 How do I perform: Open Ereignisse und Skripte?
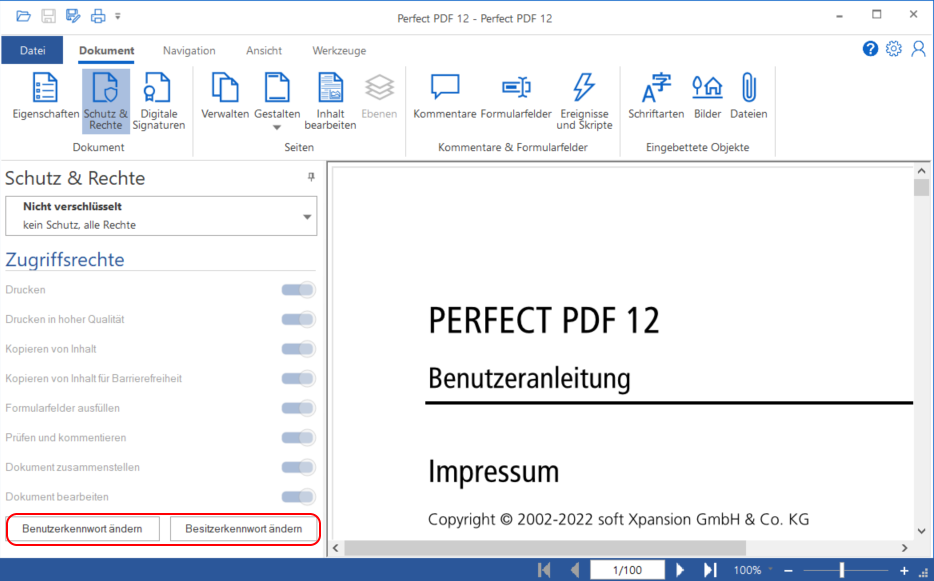(583, 100)
